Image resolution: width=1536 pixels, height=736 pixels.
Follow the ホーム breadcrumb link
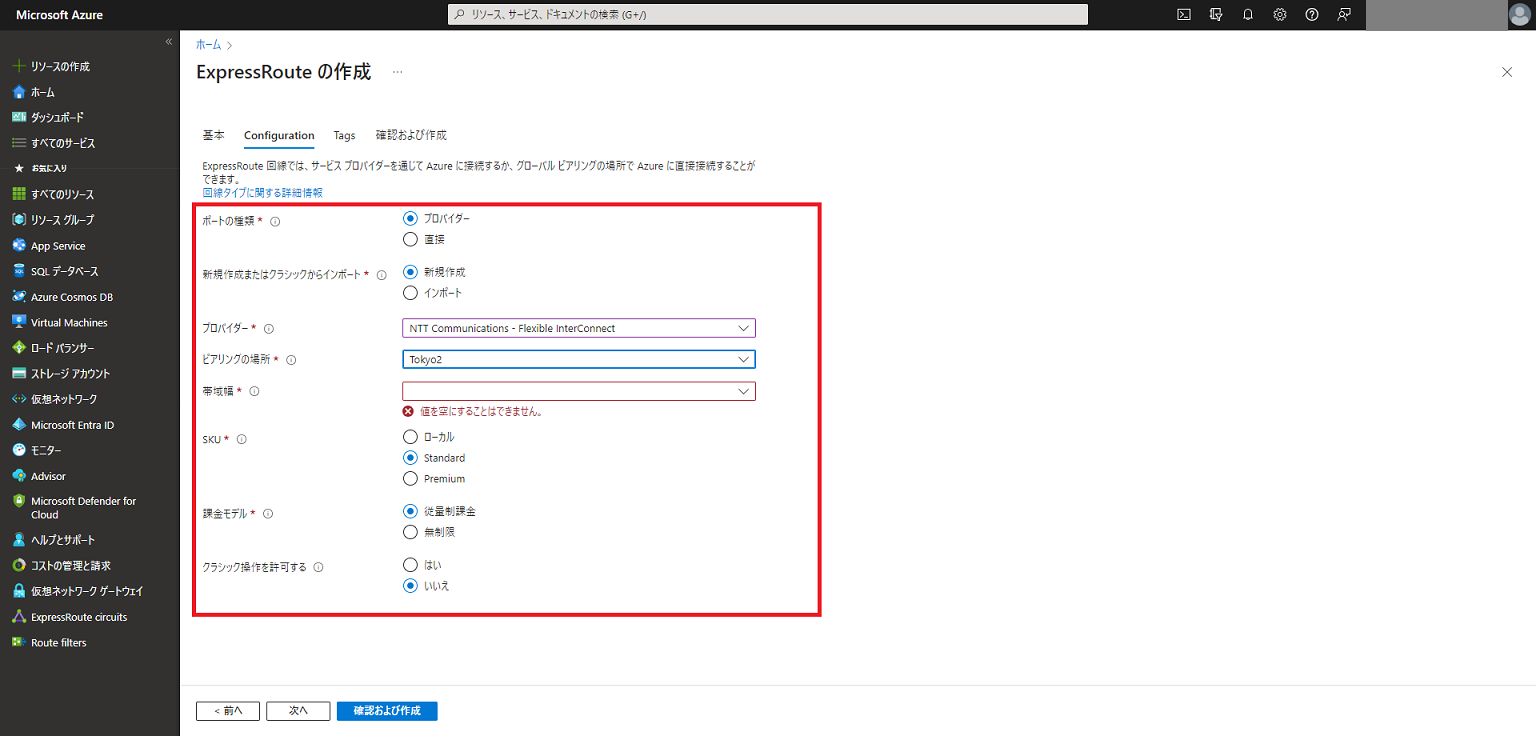209,45
